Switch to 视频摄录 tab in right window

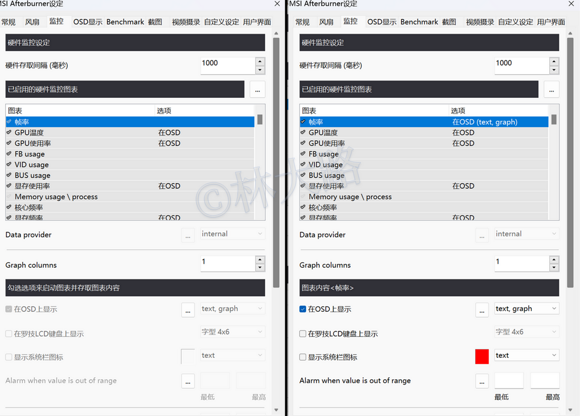coord(480,22)
